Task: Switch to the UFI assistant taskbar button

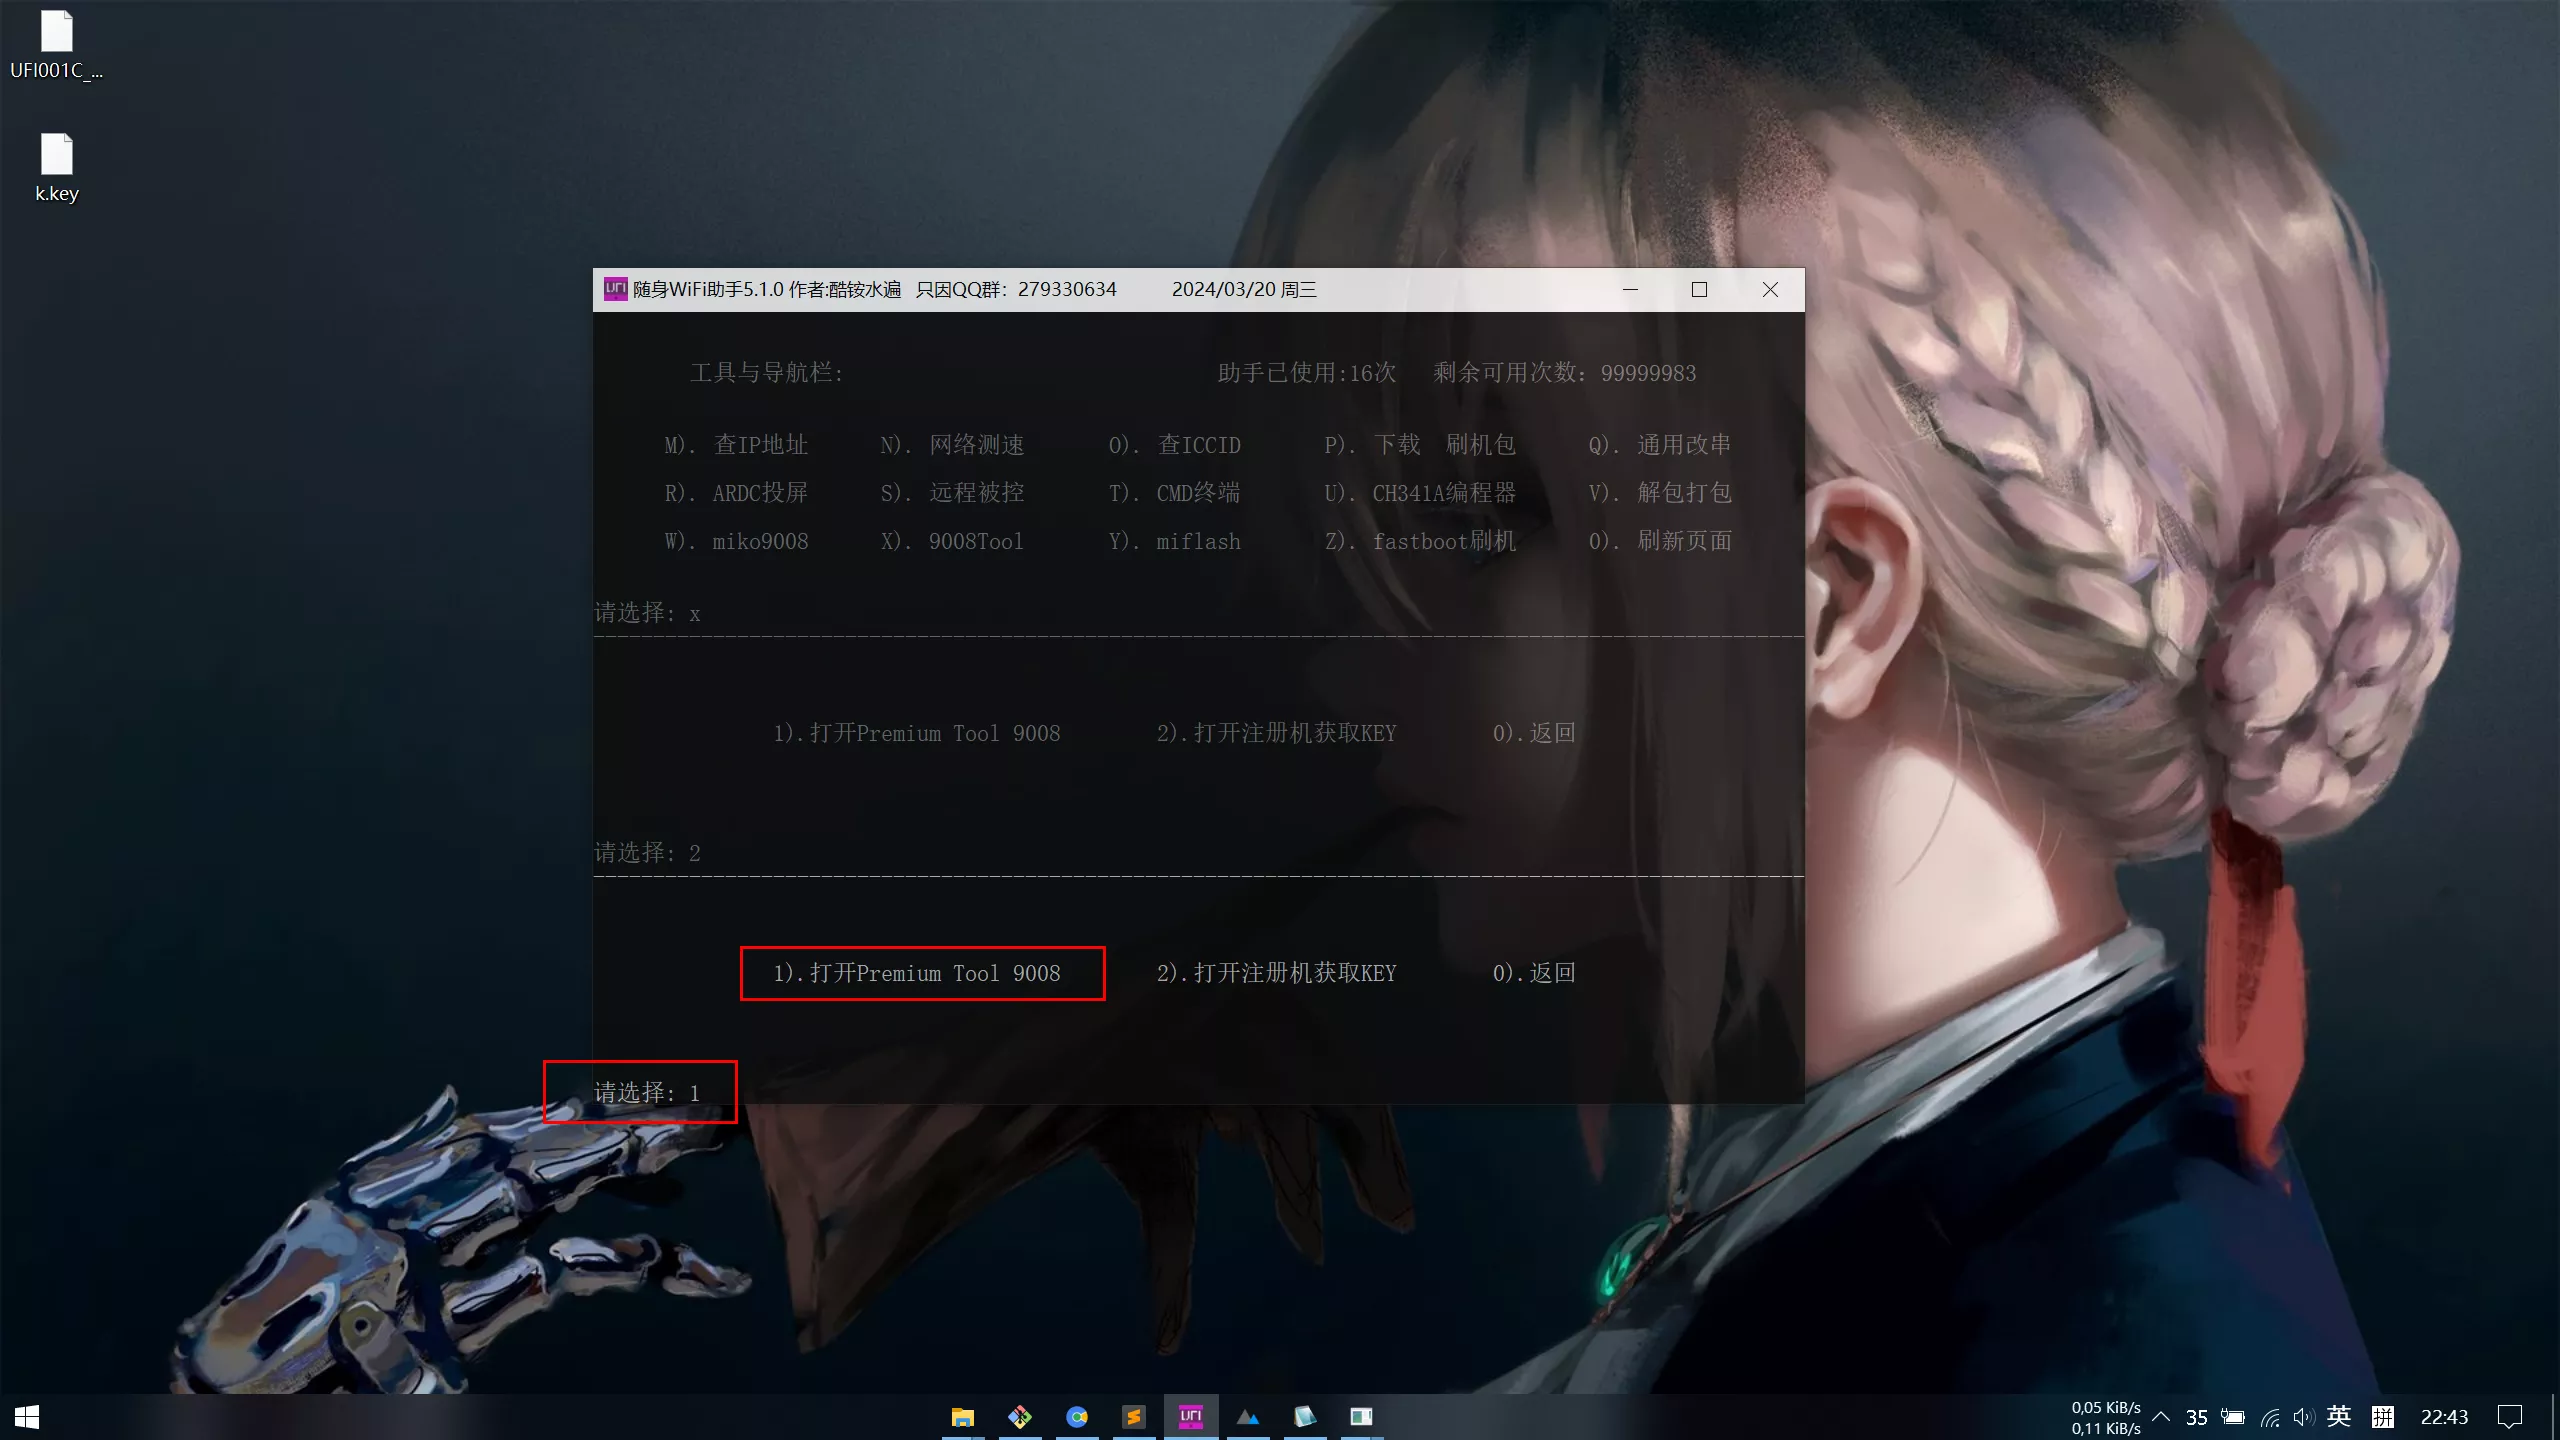Action: pyautogui.click(x=1190, y=1417)
